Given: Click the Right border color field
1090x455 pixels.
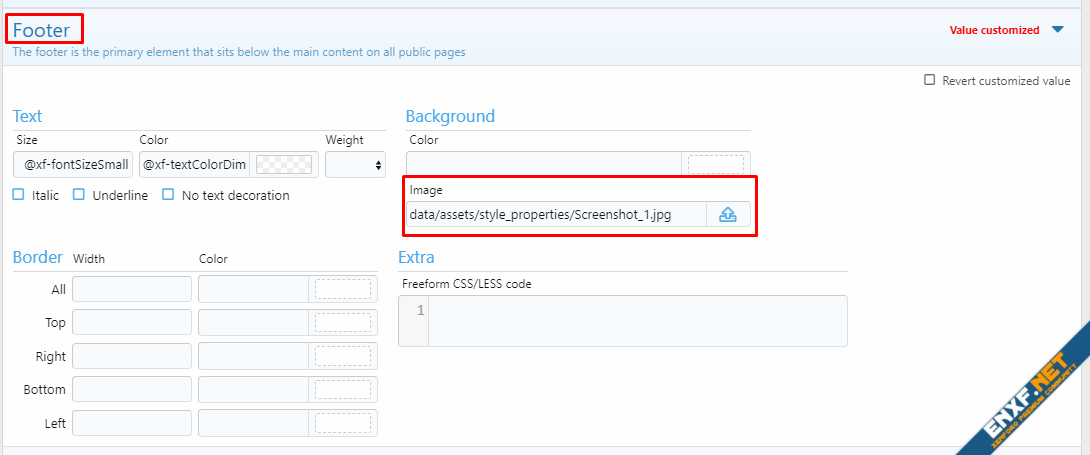Looking at the screenshot, I should point(253,356).
